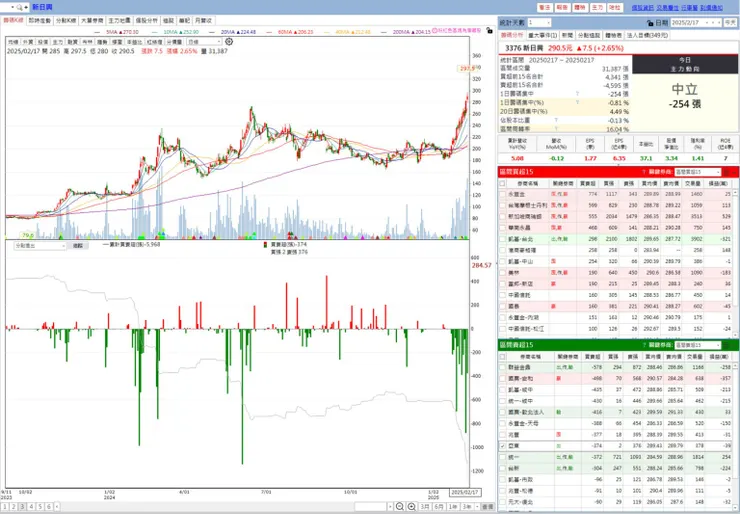Click the 2025/02/17 date marker on axis
The height and width of the screenshot is (514, 740).
pyautogui.click(x=465, y=492)
